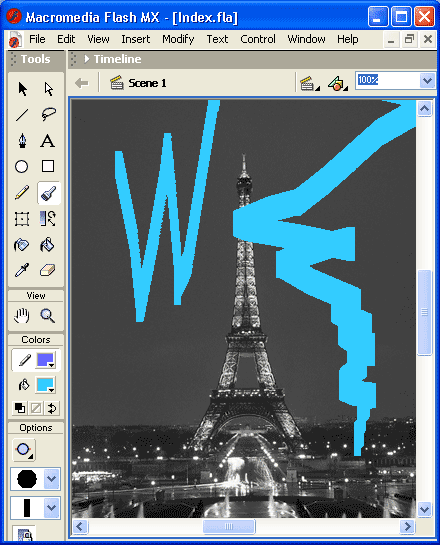Select the Lasso tool
Viewport: 440px width, 545px height.
click(x=48, y=114)
